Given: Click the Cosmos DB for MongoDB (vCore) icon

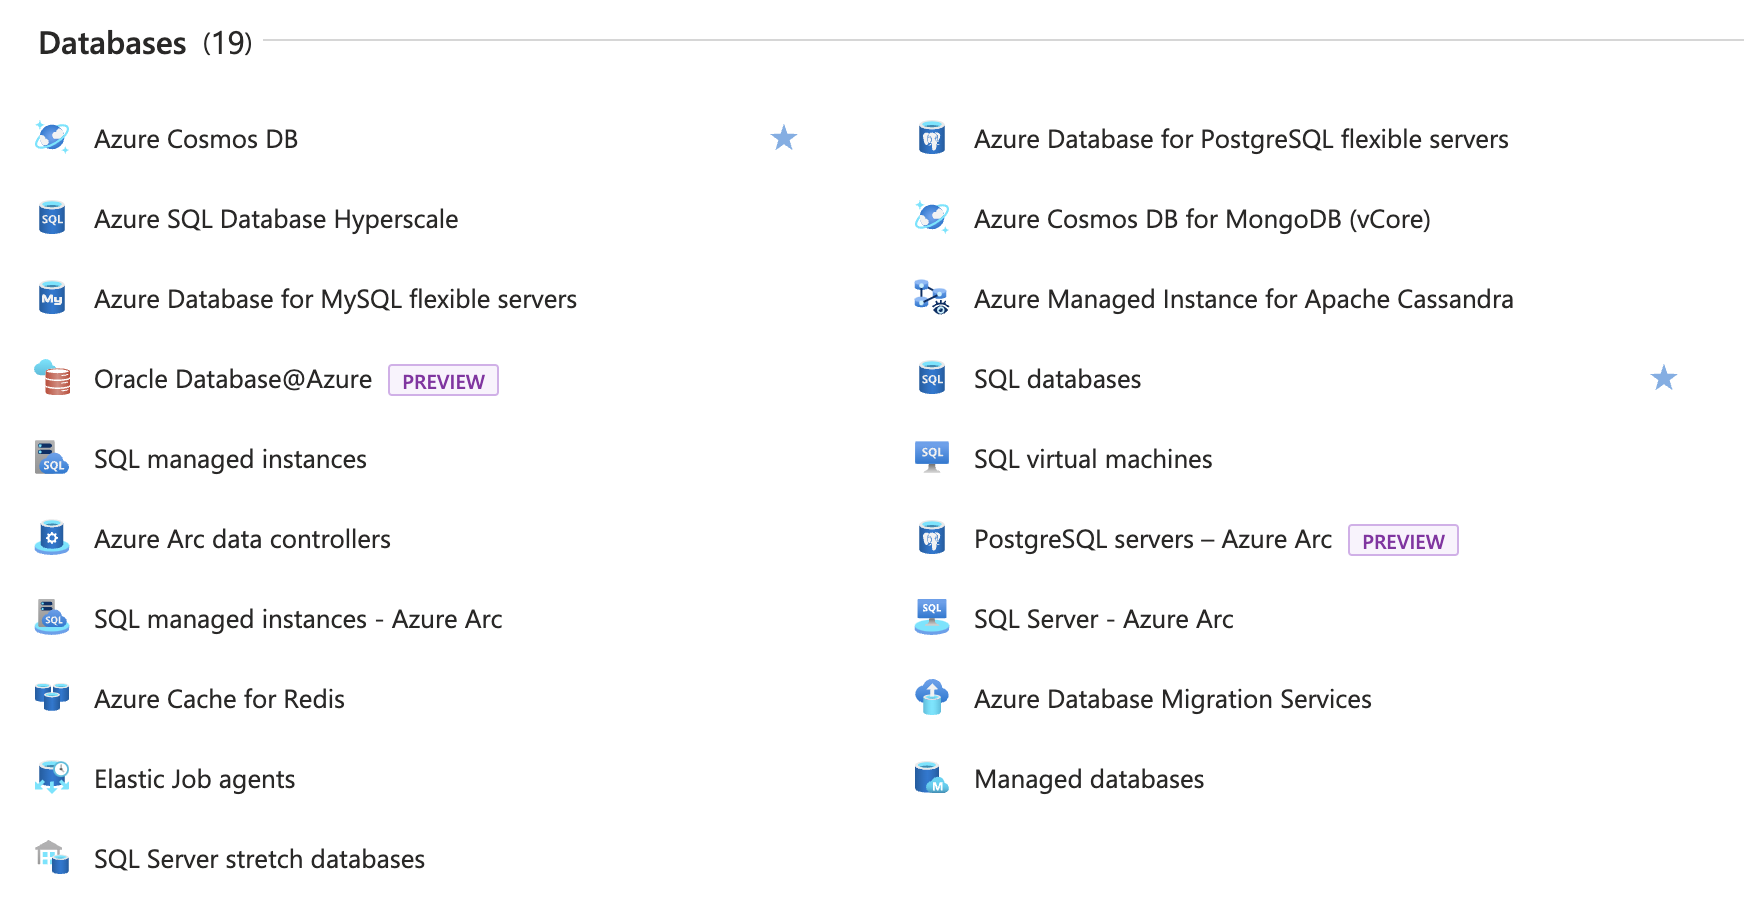Looking at the screenshot, I should point(932,218).
